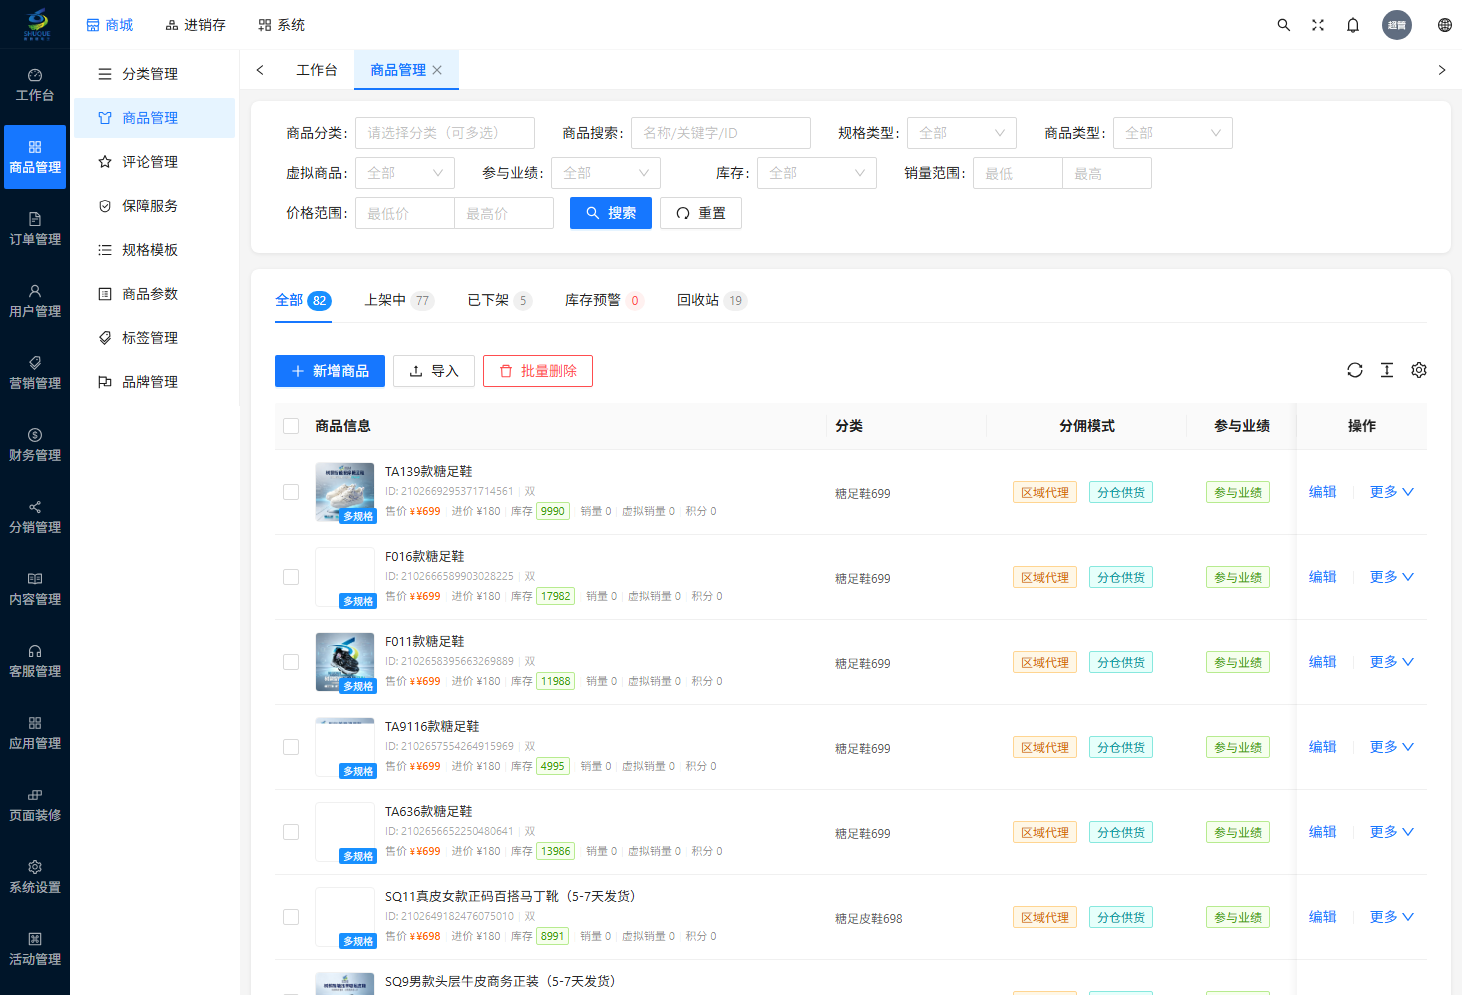Image resolution: width=1462 pixels, height=995 pixels.
Task: Open 品牌管理 in the submenu
Action: [154, 382]
